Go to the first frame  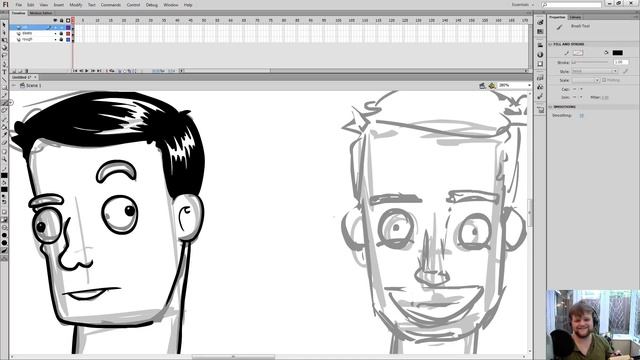pos(76,71)
